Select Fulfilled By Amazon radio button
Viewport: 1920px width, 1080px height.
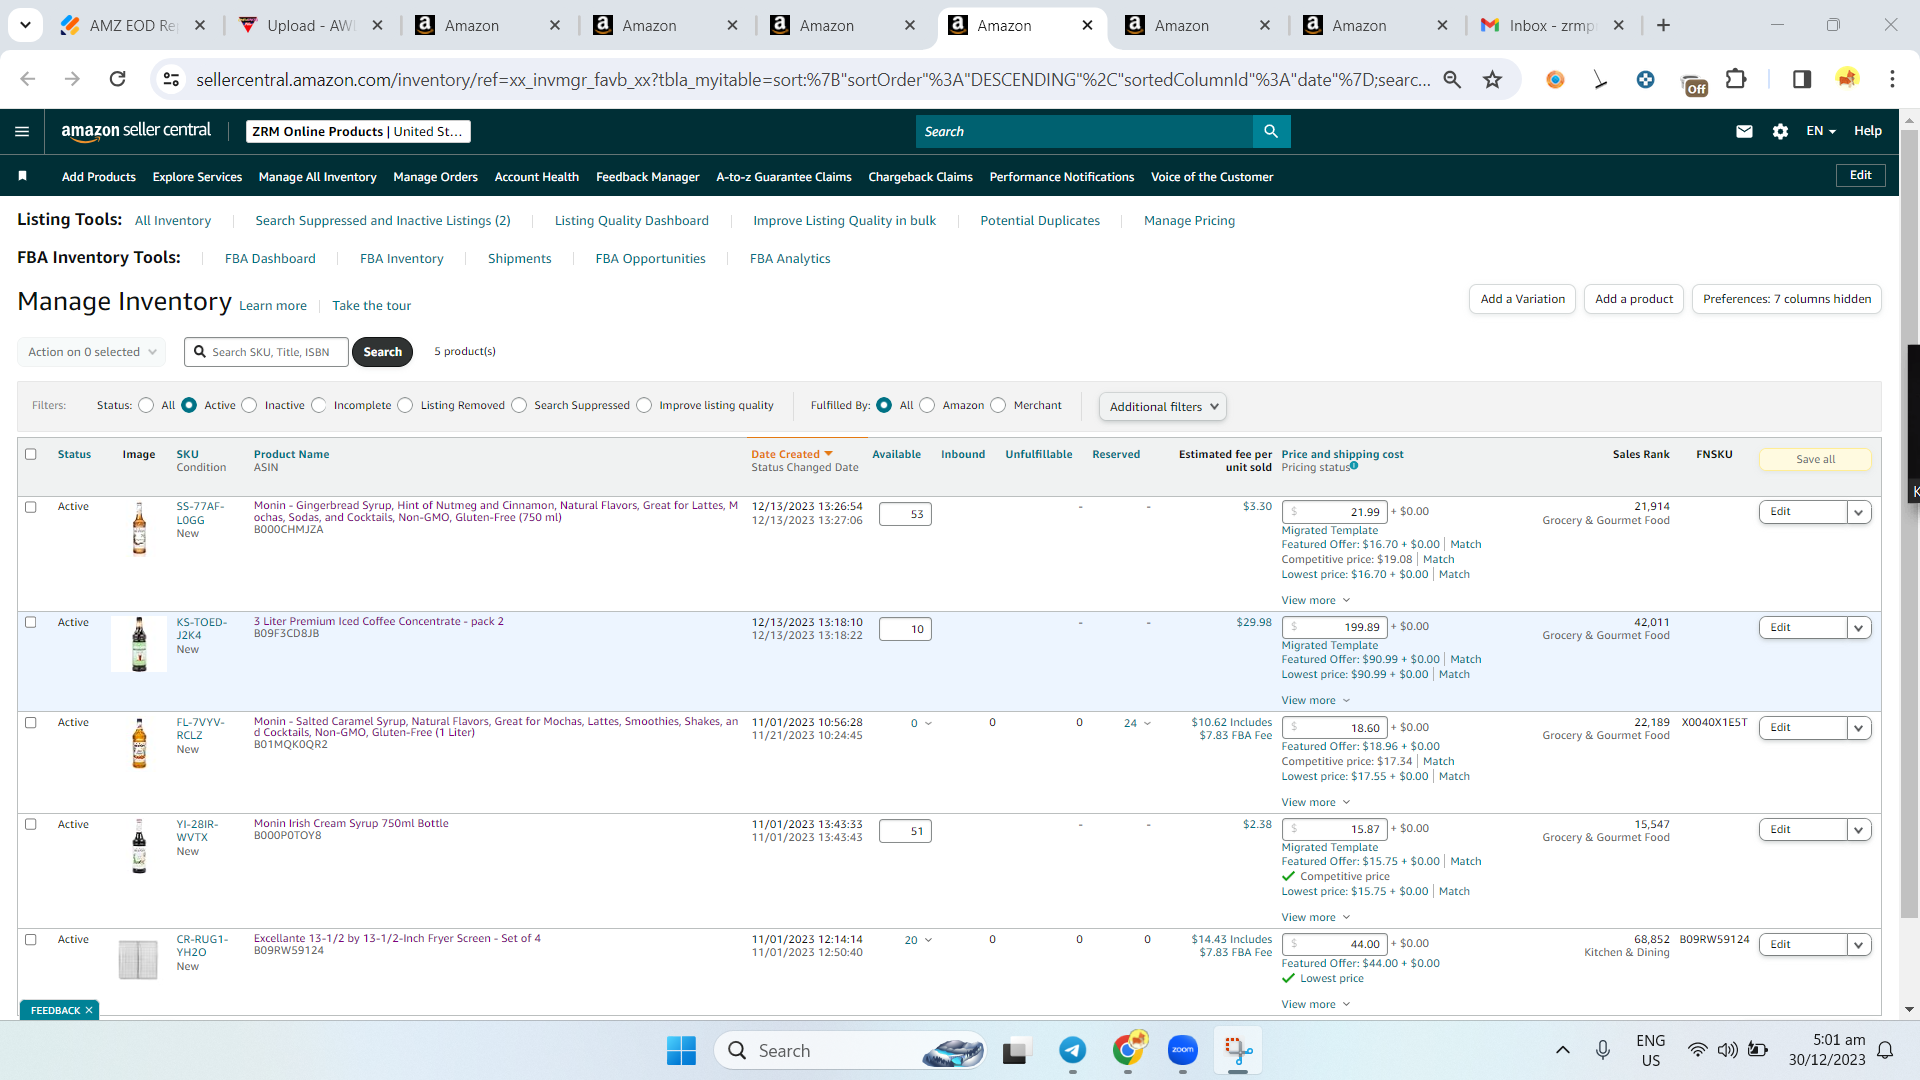pos(927,405)
